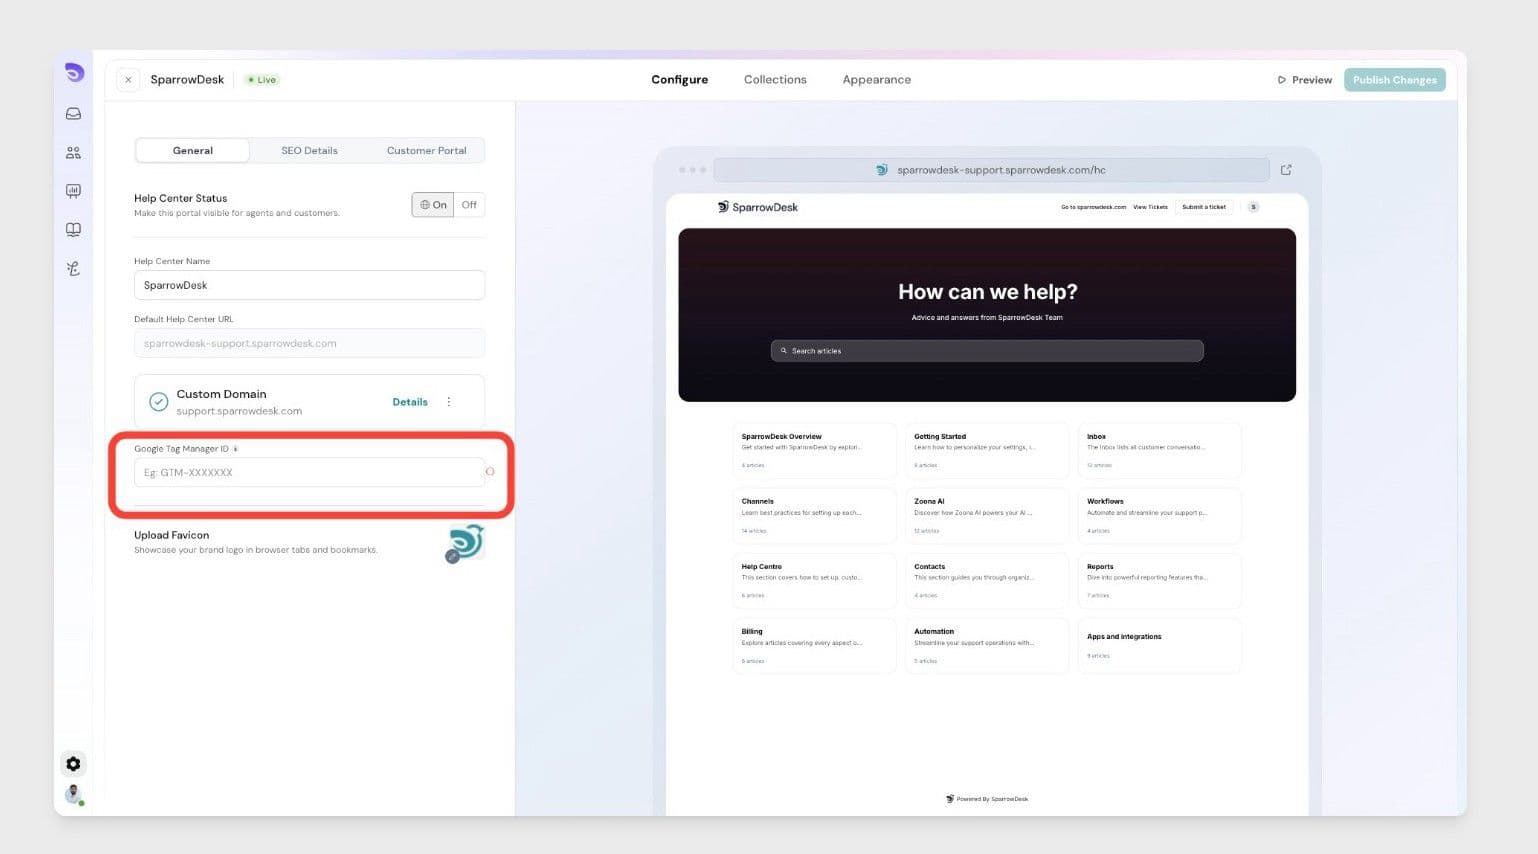Open the Inbox collection card in the preview

click(1160, 450)
